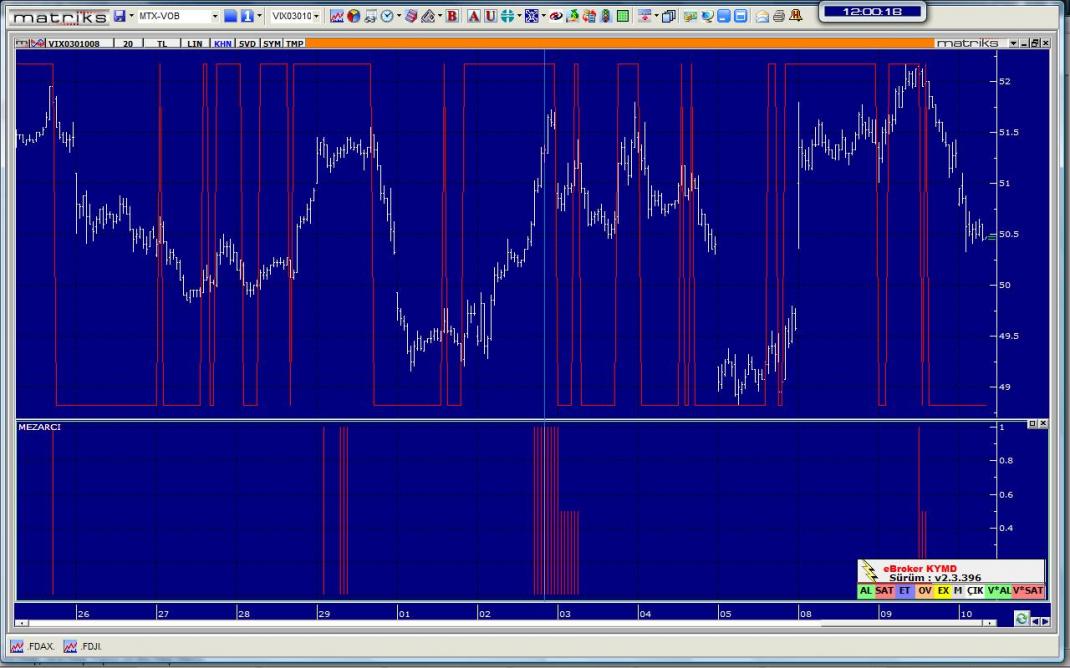Click the printer icon in toolbar
The width and height of the screenshot is (1070, 668).
[x=779, y=16]
